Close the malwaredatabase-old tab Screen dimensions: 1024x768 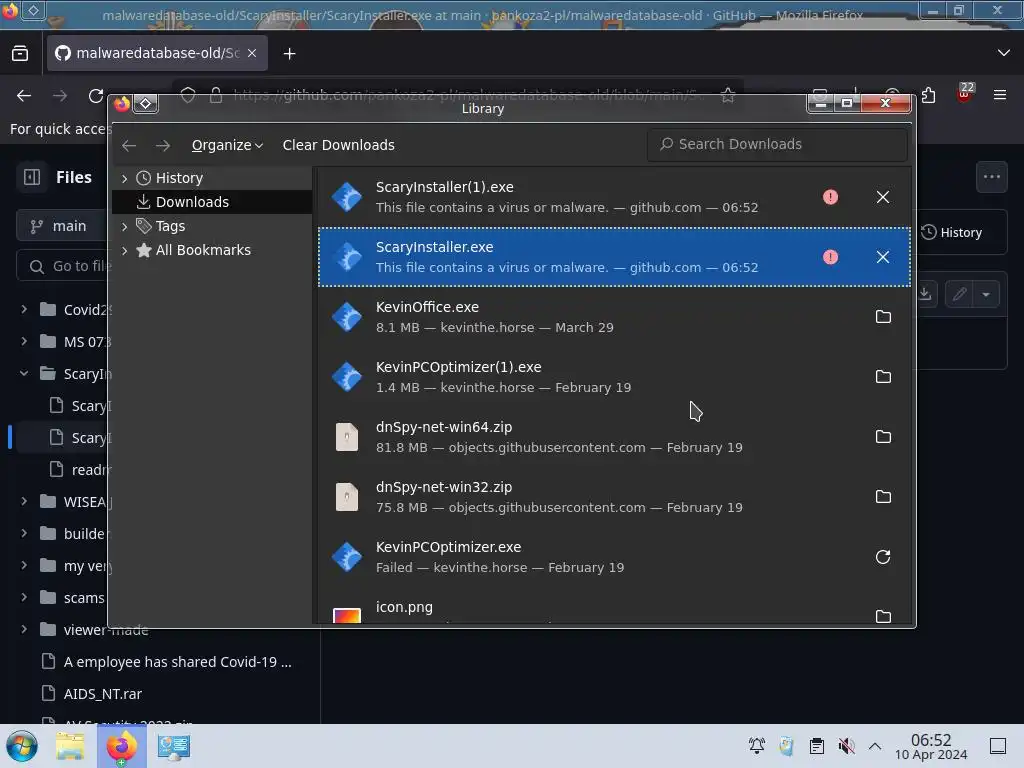coord(252,53)
